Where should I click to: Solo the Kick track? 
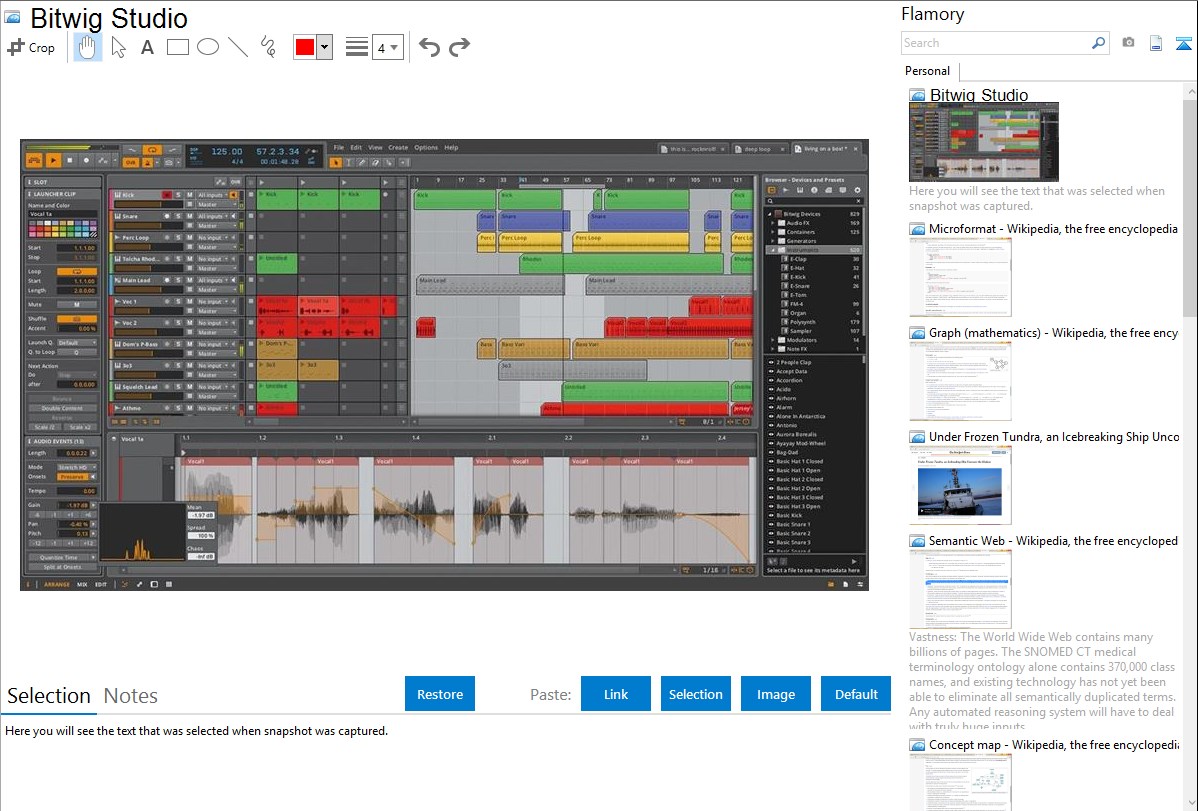178,195
